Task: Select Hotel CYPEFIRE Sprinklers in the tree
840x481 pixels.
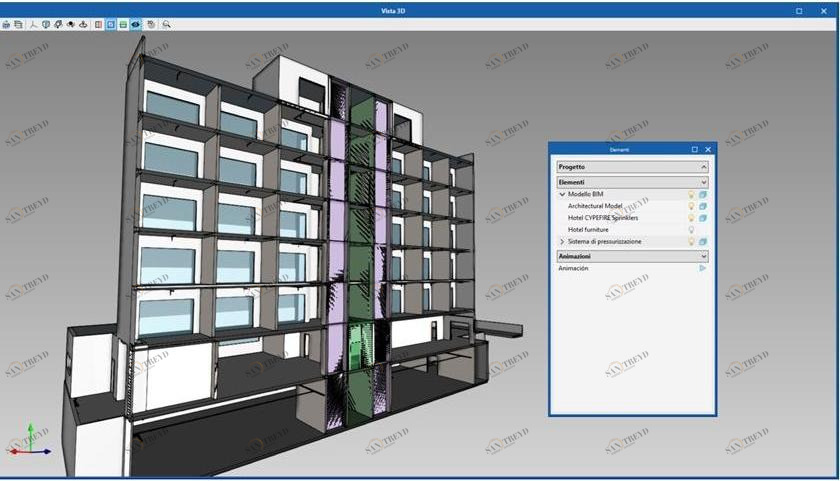Action: pyautogui.click(x=602, y=218)
